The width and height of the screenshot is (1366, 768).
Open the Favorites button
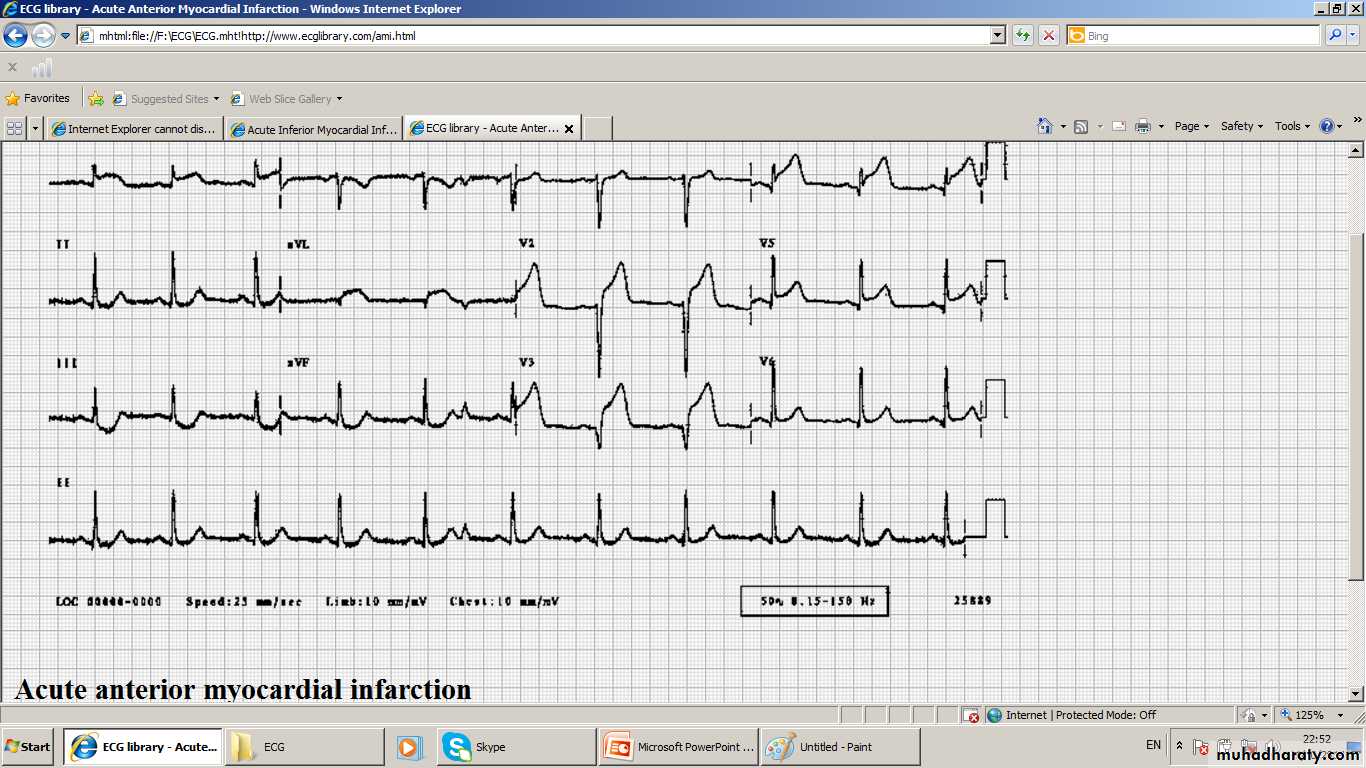[38, 98]
